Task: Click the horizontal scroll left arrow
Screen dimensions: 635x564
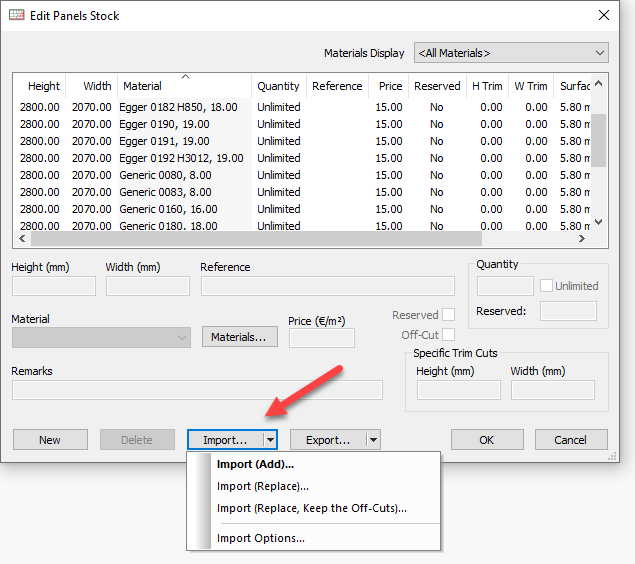Action: pos(22,239)
